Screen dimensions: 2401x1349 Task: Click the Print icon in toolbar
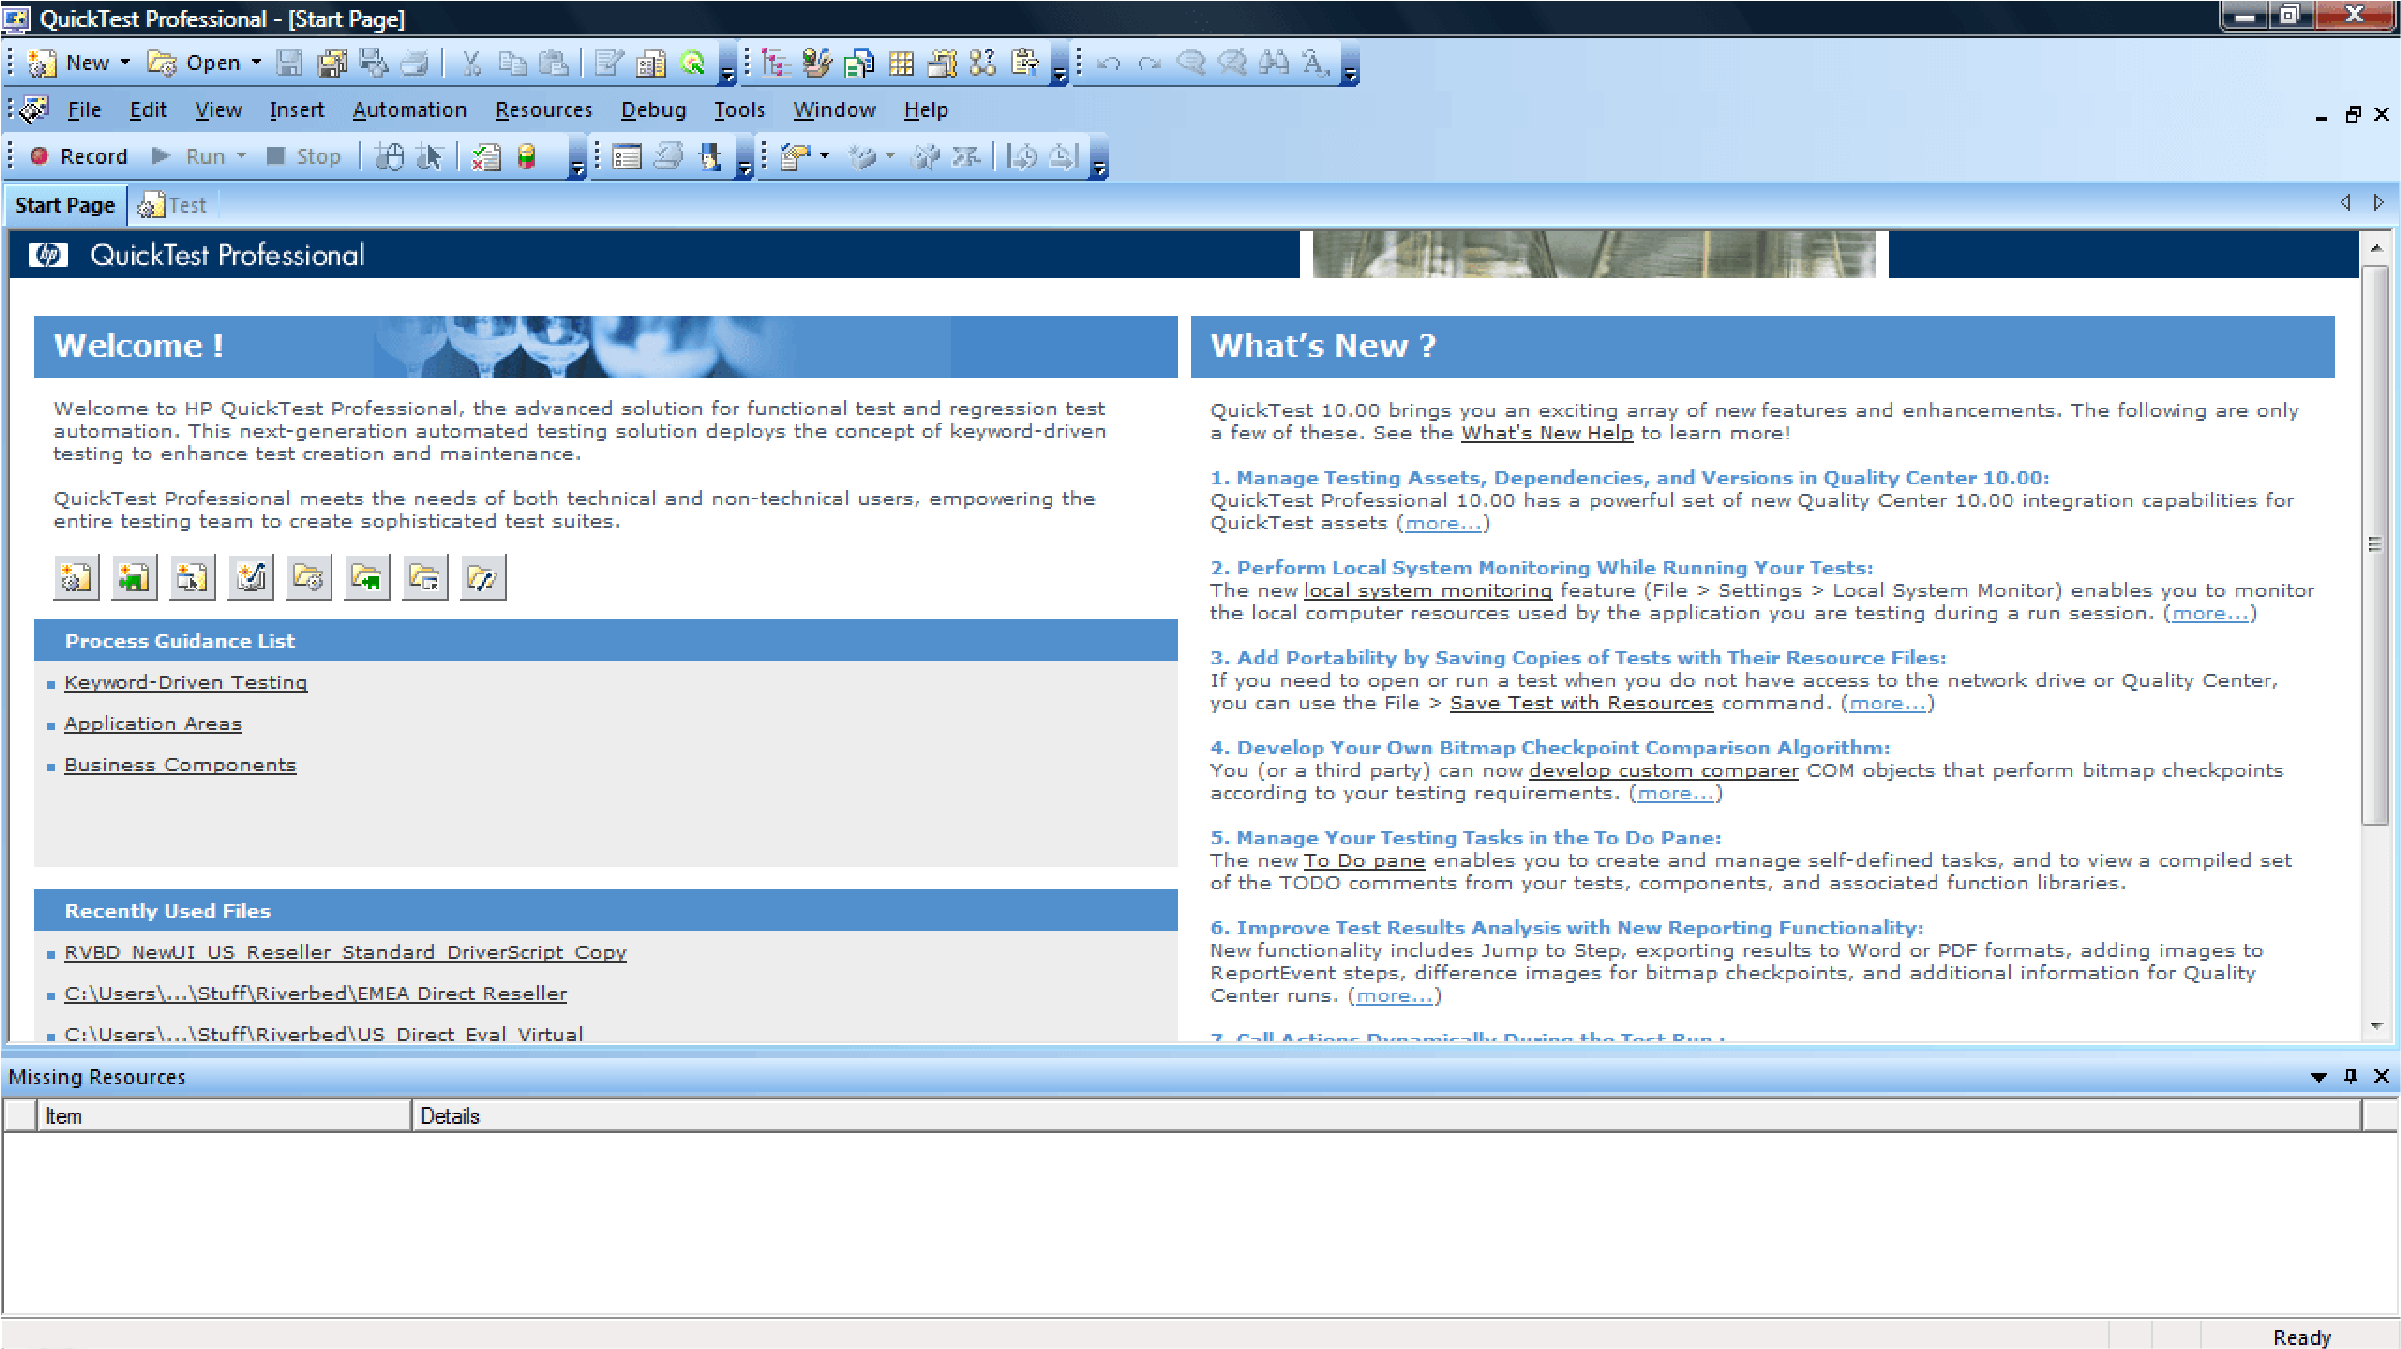[414, 63]
